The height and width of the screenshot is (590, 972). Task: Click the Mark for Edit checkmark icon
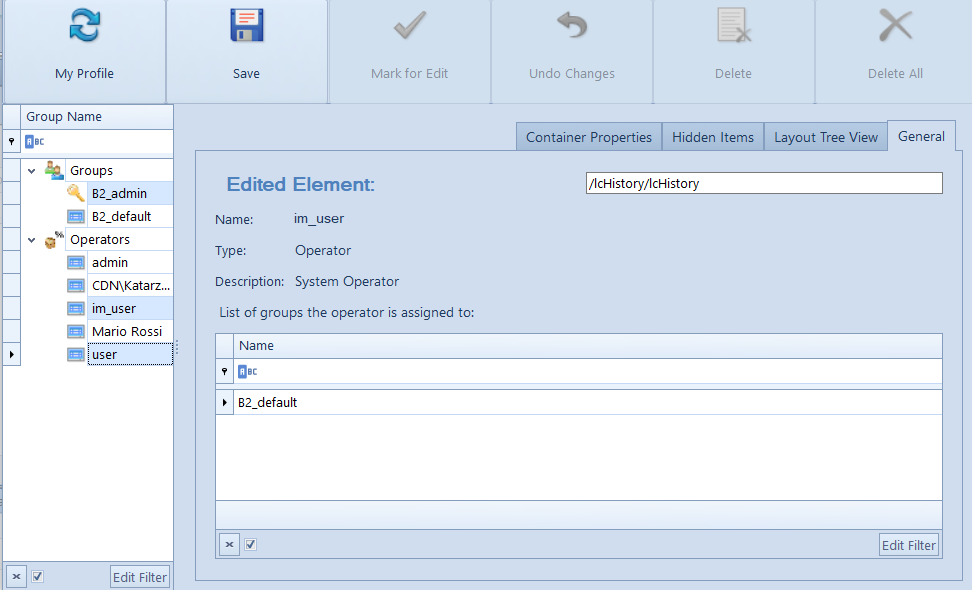(x=409, y=26)
